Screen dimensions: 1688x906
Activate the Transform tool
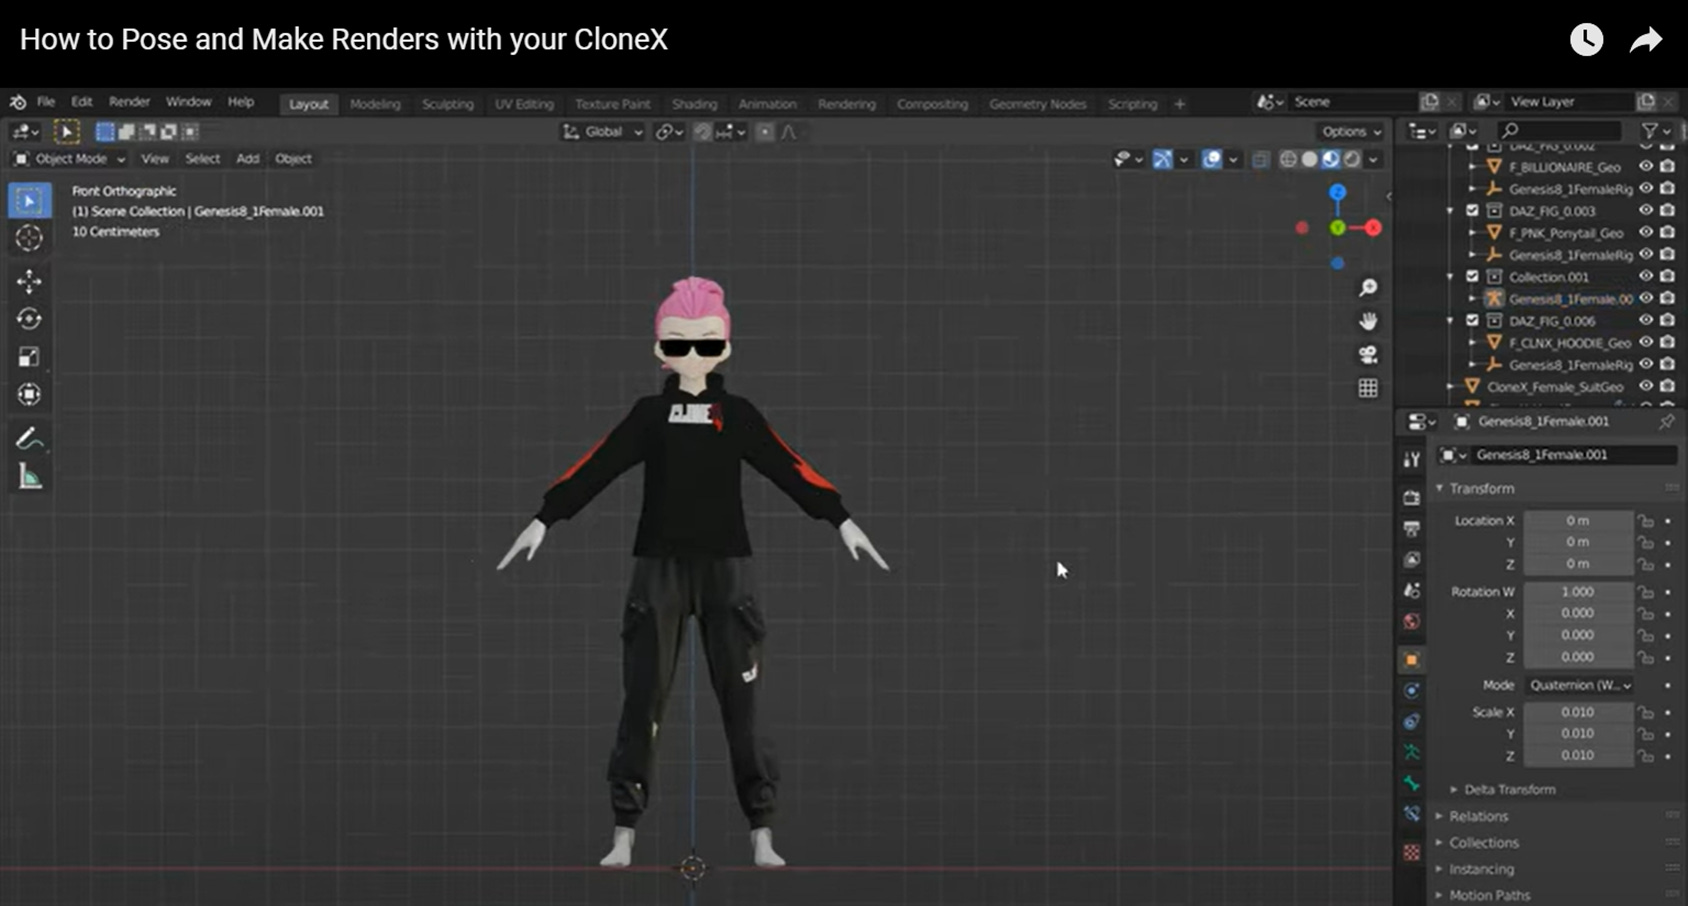click(29, 394)
